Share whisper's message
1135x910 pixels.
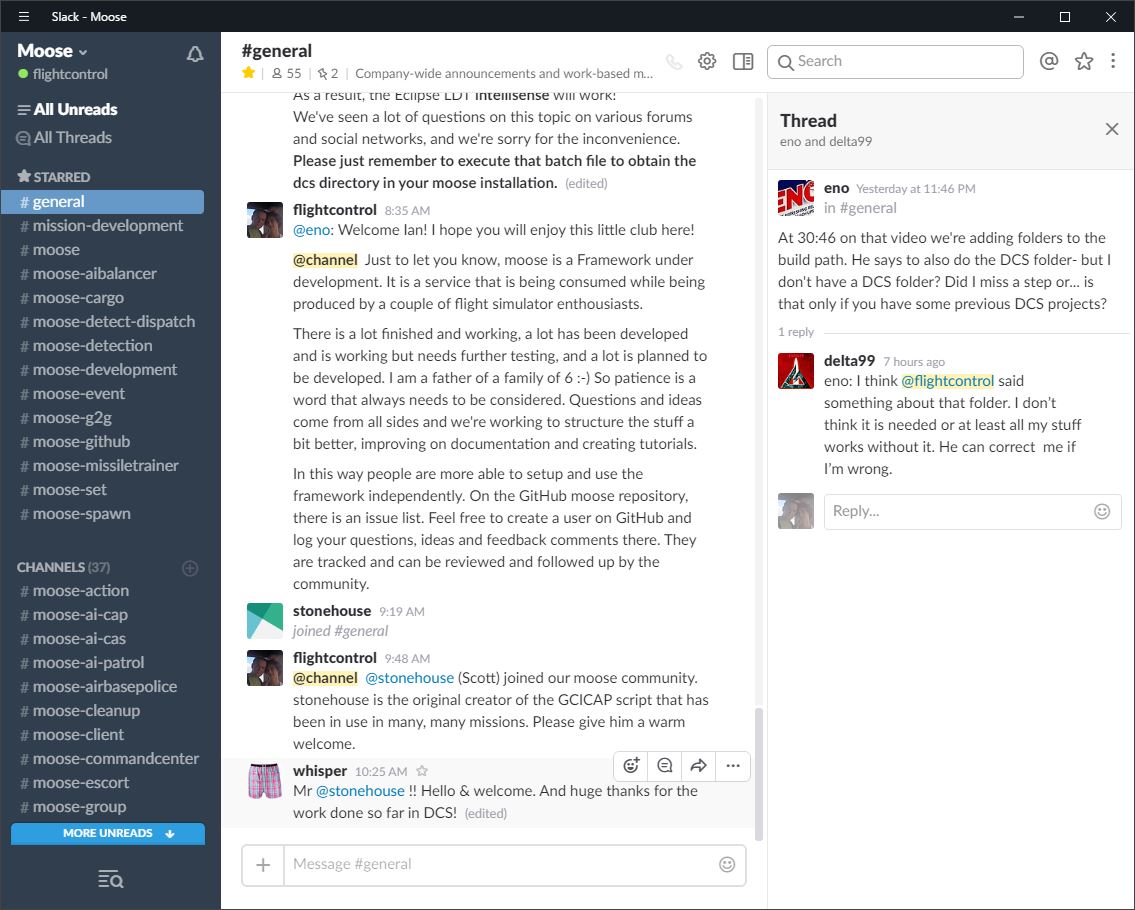(699, 765)
